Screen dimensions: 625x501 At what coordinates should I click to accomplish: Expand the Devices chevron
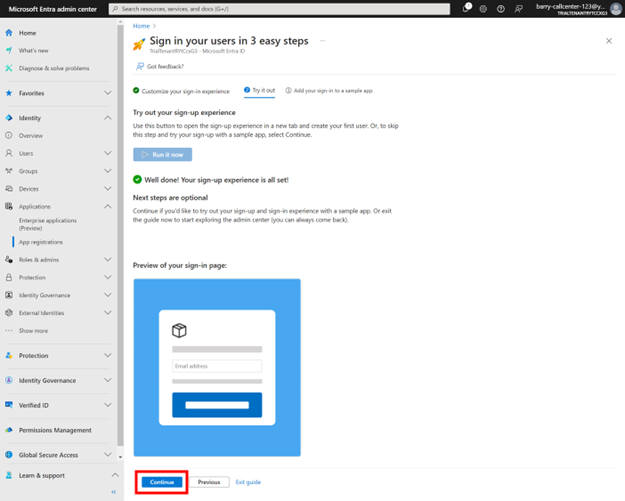point(108,189)
